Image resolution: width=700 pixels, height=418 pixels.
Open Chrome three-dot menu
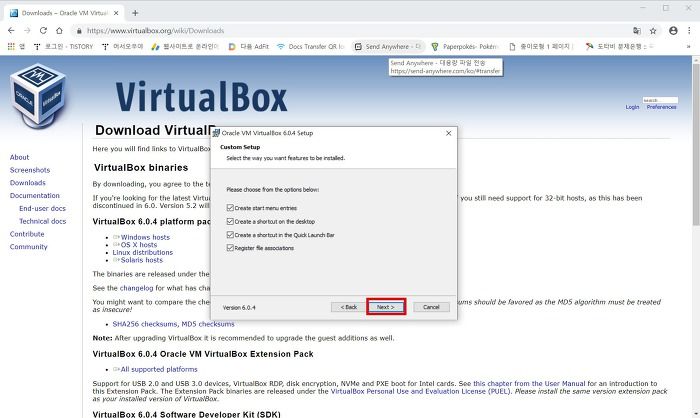pyautogui.click(x=689, y=30)
